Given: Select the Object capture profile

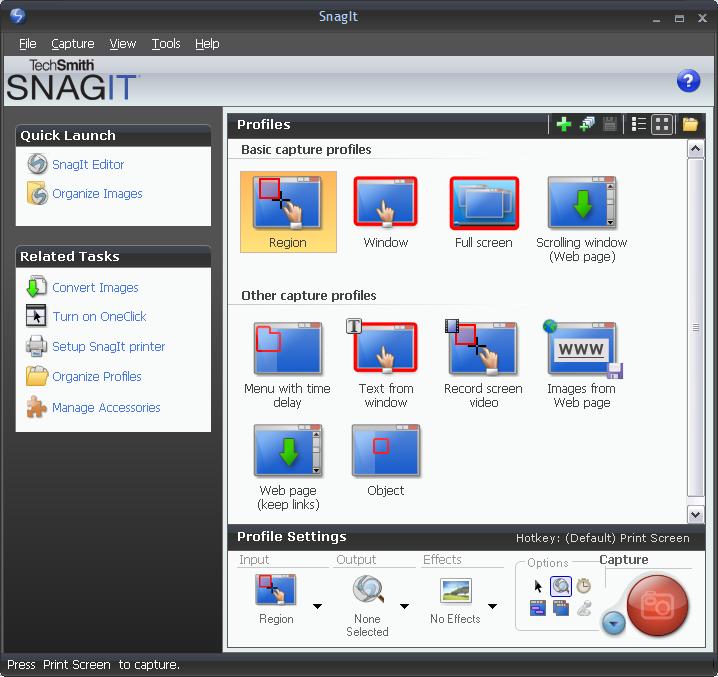Looking at the screenshot, I should point(386,461).
